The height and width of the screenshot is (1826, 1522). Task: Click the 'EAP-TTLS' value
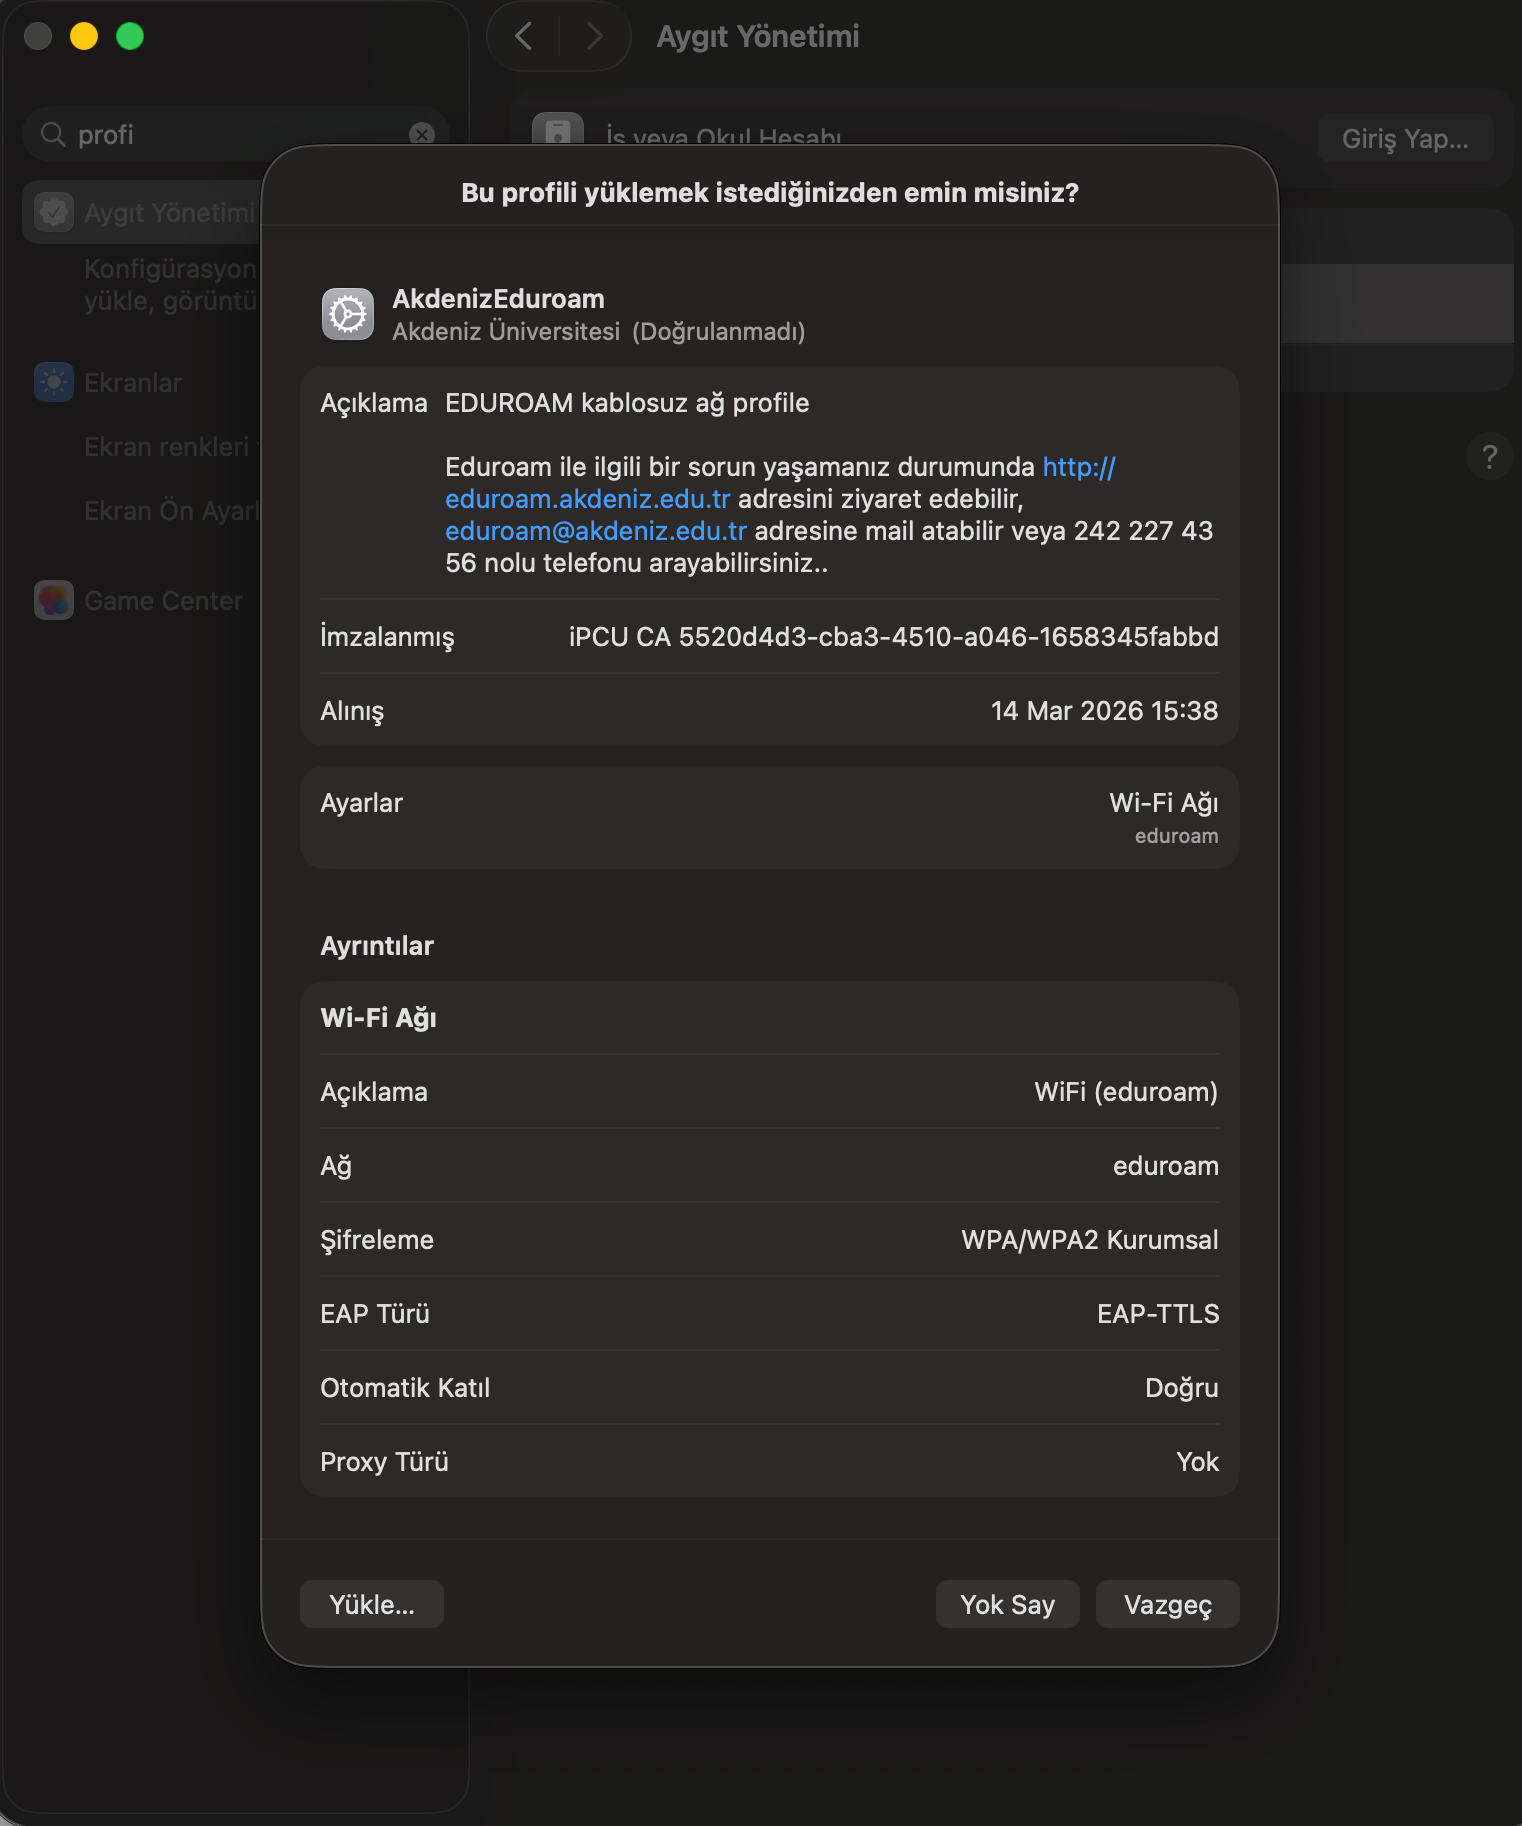pyautogui.click(x=1158, y=1314)
